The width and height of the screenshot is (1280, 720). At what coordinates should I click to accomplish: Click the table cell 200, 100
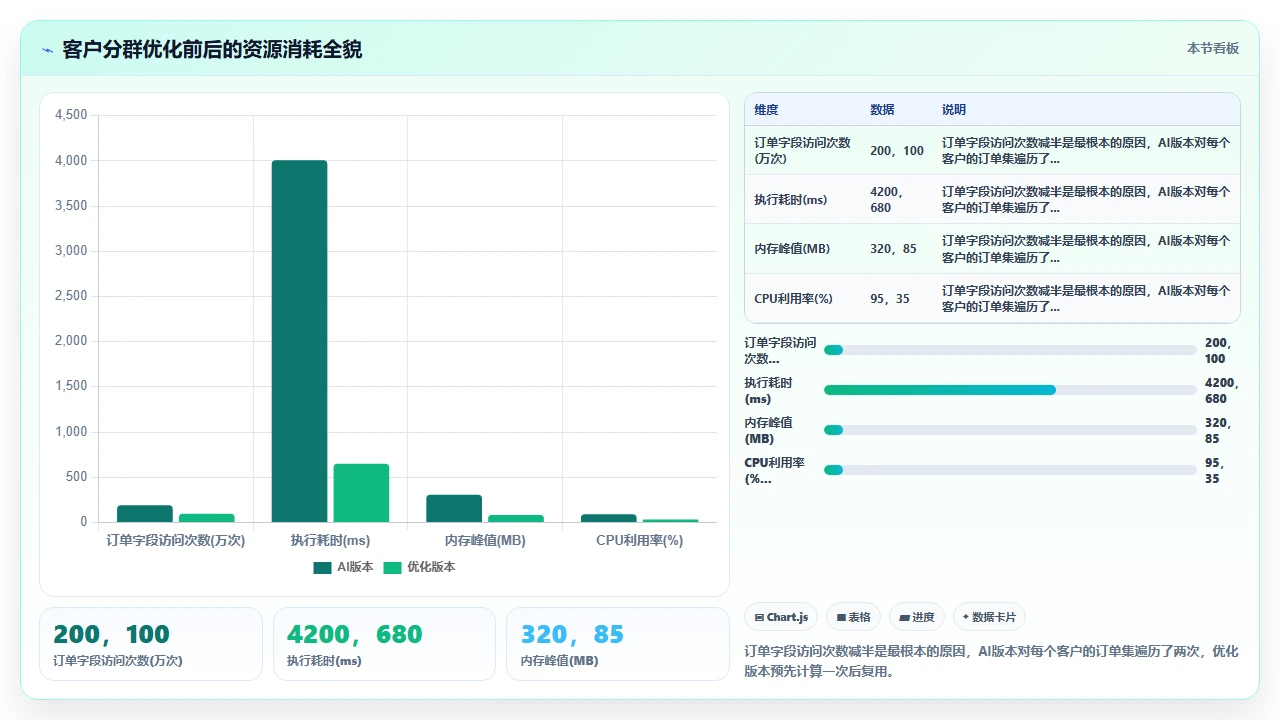(897, 151)
